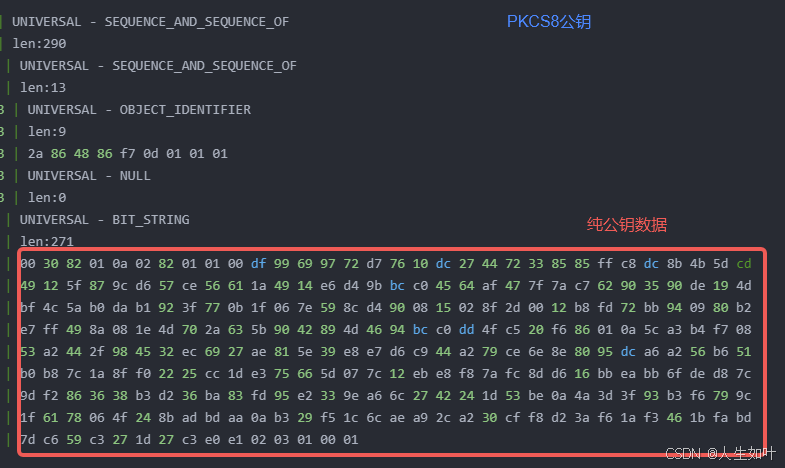Click hex bytes '53 a2 44 2f 98'
The image size is (785, 468).
coord(74,352)
